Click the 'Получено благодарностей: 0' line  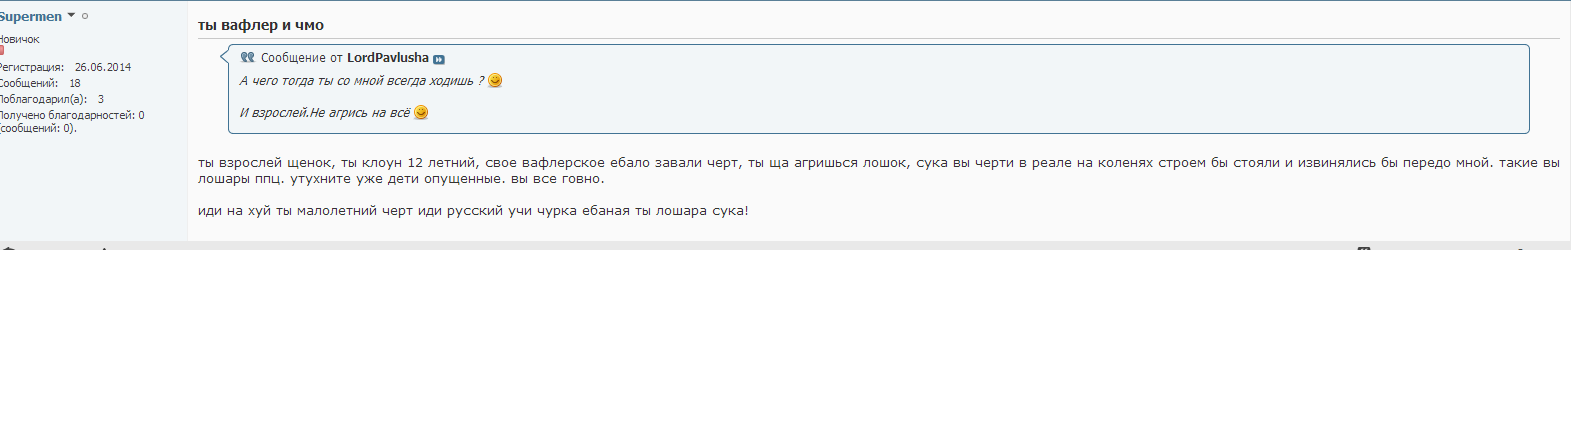71,115
